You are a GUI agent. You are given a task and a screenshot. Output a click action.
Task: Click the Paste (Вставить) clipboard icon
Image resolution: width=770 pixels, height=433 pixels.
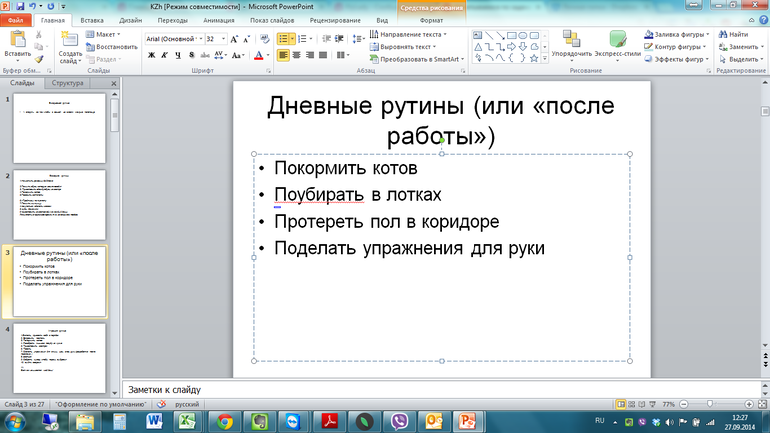pyautogui.click(x=18, y=40)
